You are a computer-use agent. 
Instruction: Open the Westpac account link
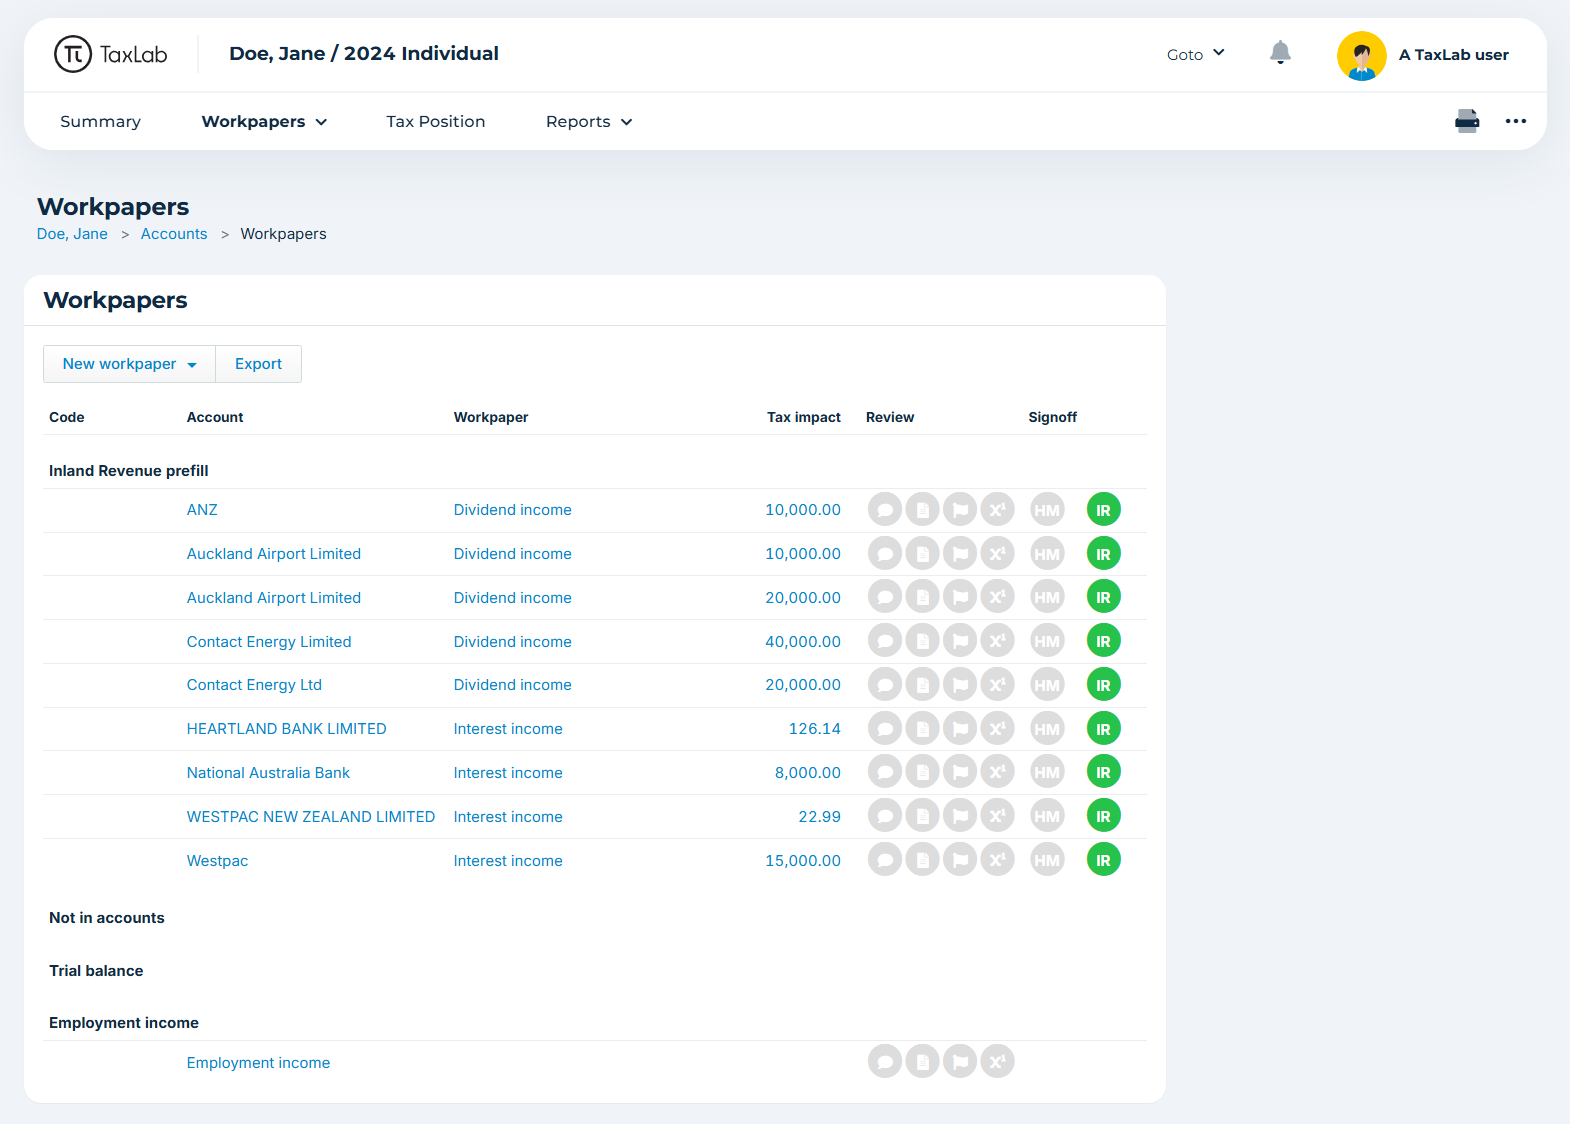[x=217, y=861]
